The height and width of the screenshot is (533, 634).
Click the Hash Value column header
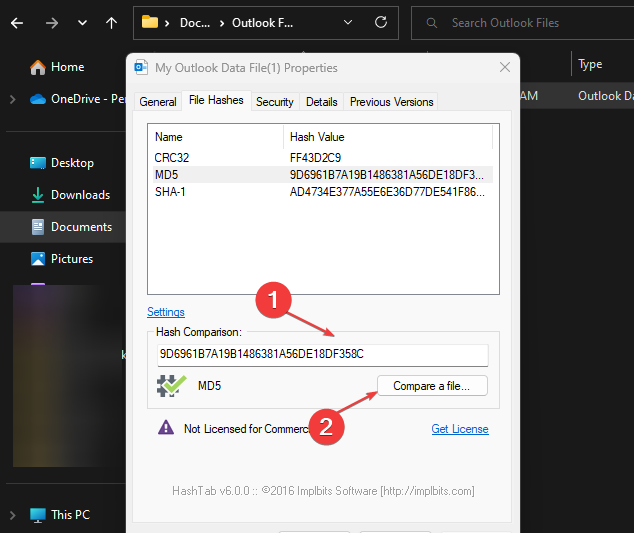[388, 137]
